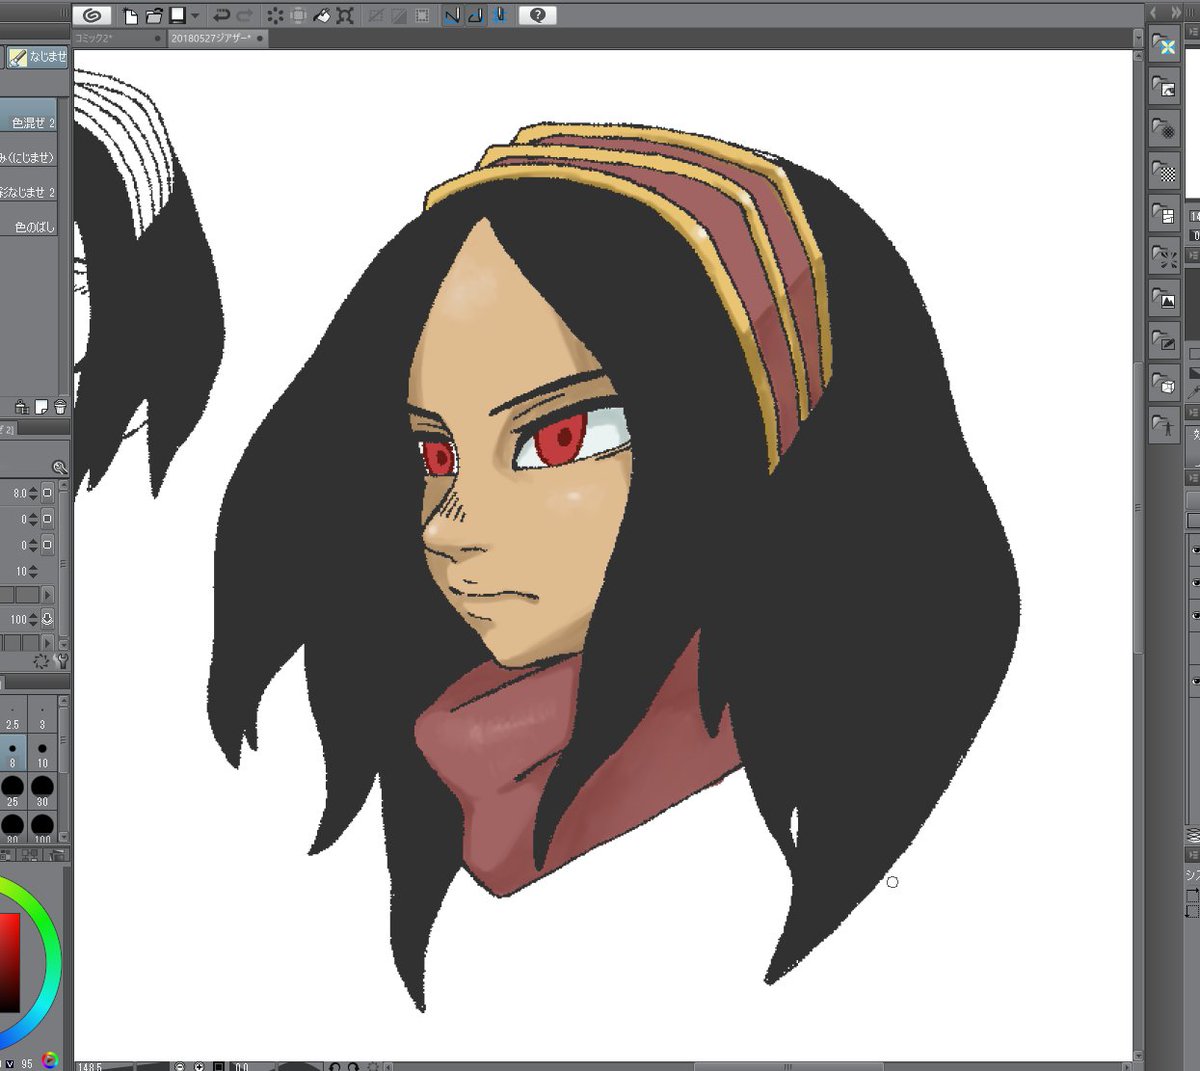1200x1071 pixels.
Task: Close the コミック2 tab using its dot
Action: [x=158, y=38]
